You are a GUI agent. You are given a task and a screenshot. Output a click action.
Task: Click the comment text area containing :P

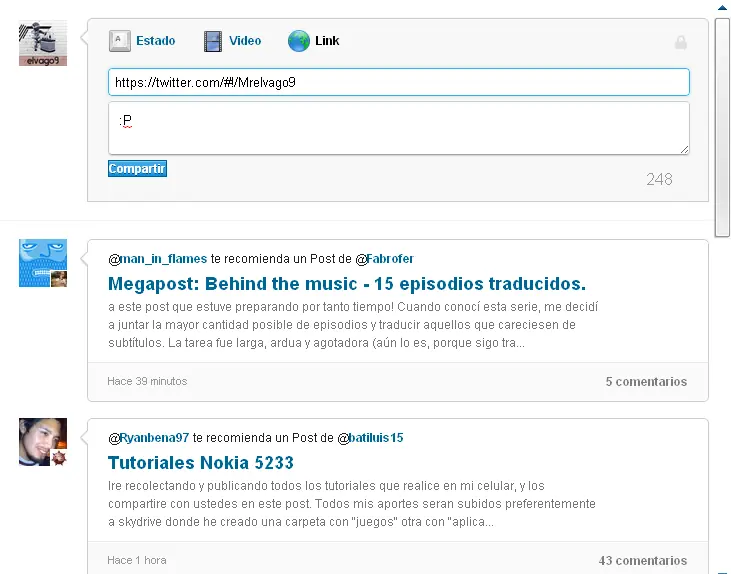(x=399, y=128)
